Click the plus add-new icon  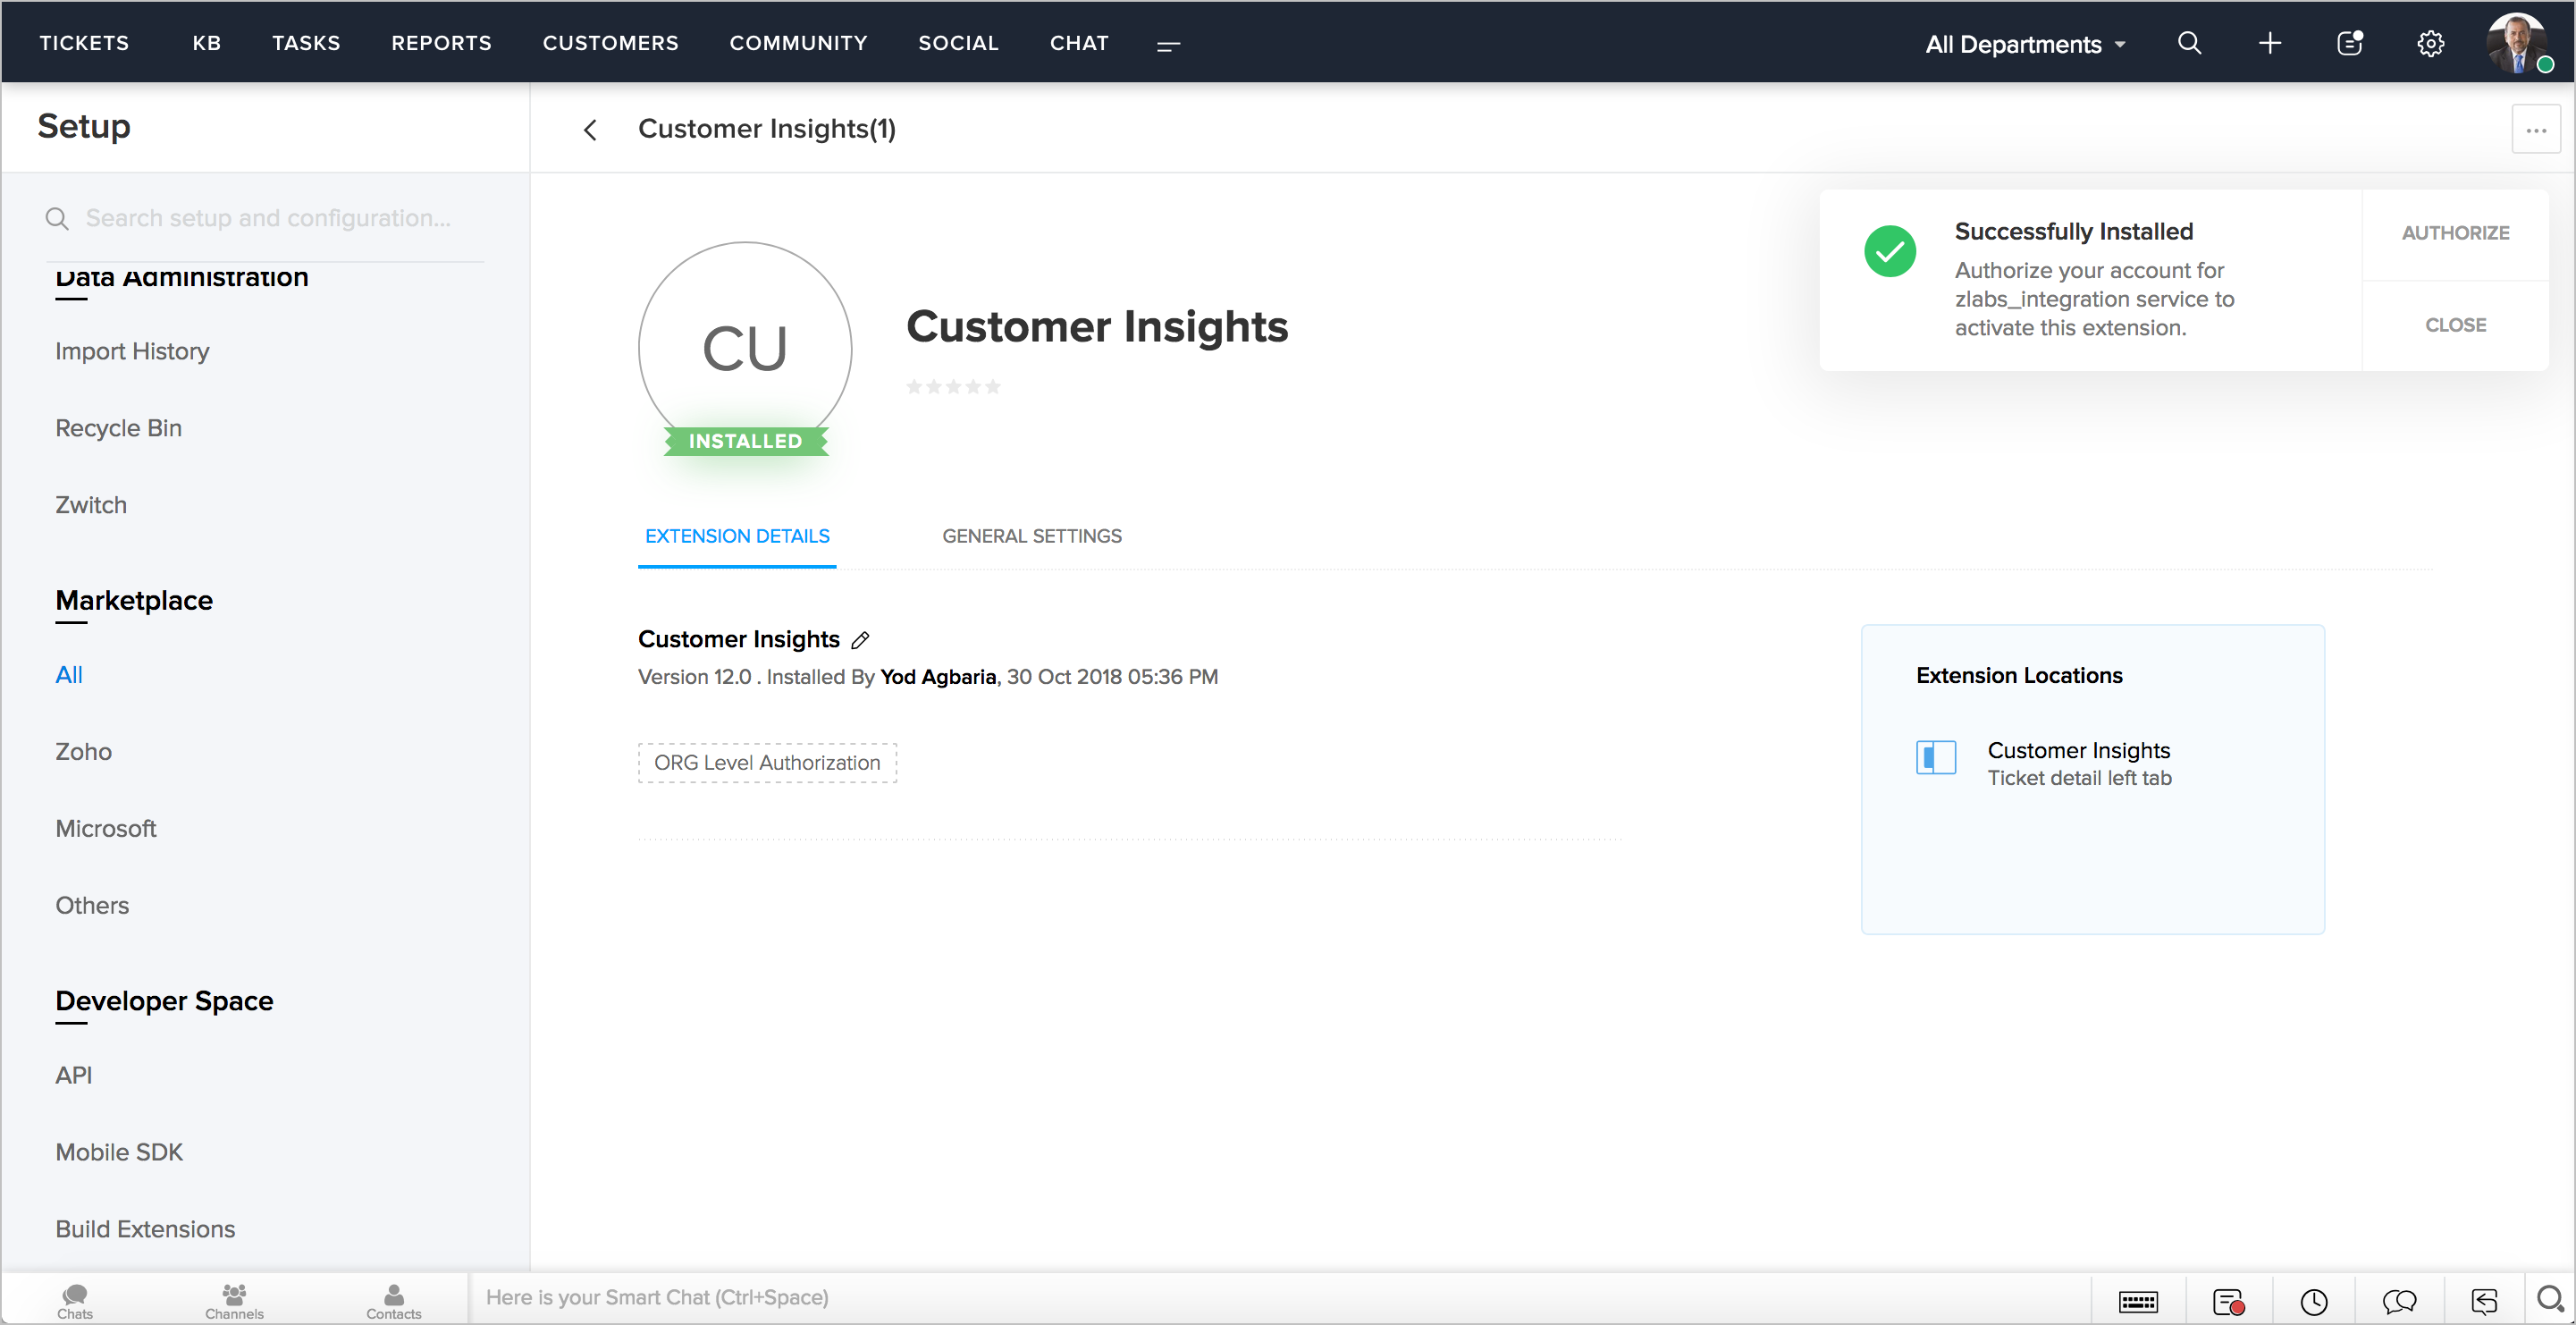point(2269,43)
